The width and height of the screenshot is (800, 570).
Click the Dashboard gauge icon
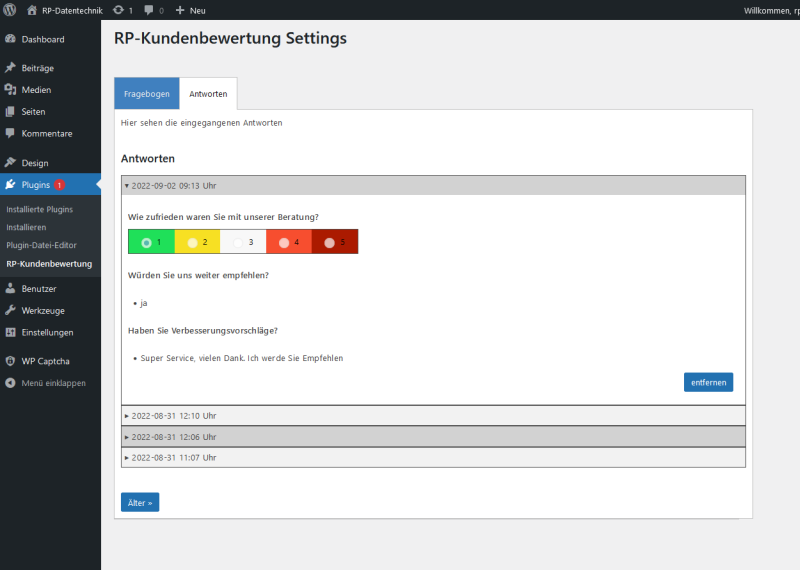(10, 39)
